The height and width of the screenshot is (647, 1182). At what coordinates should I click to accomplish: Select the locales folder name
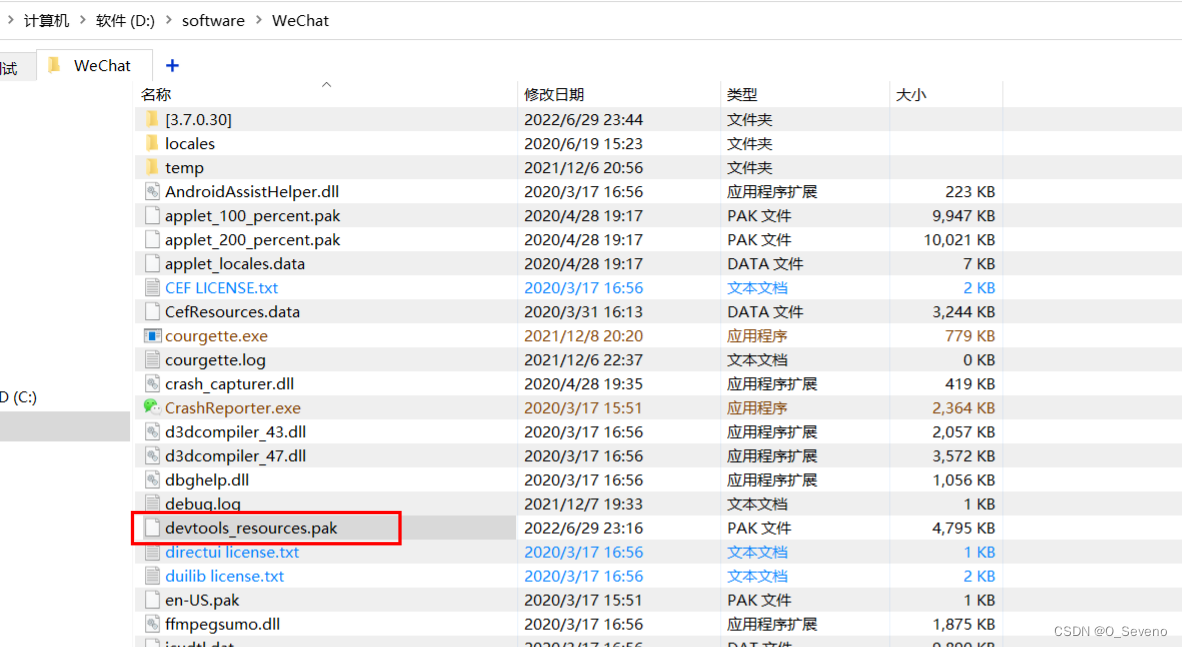[x=190, y=143]
